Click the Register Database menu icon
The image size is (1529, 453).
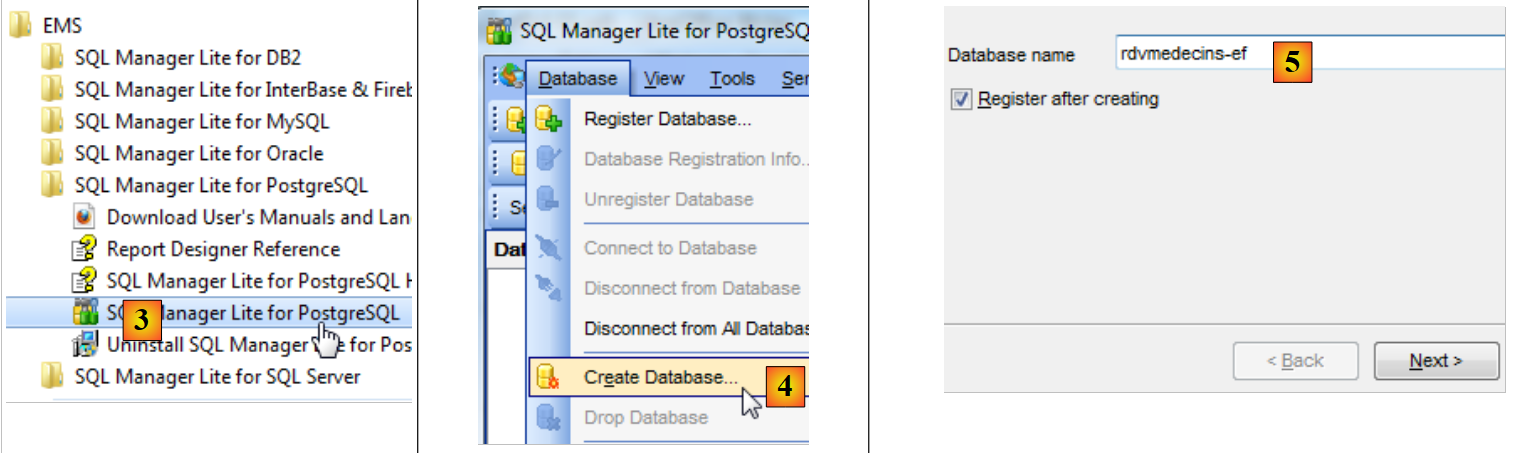tap(549, 120)
